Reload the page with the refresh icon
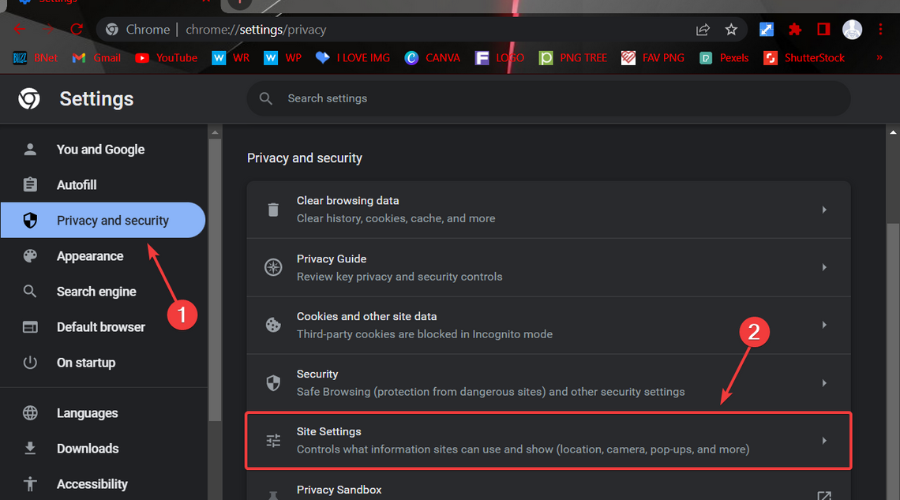Viewport: 900px width, 500px height. pos(76,29)
